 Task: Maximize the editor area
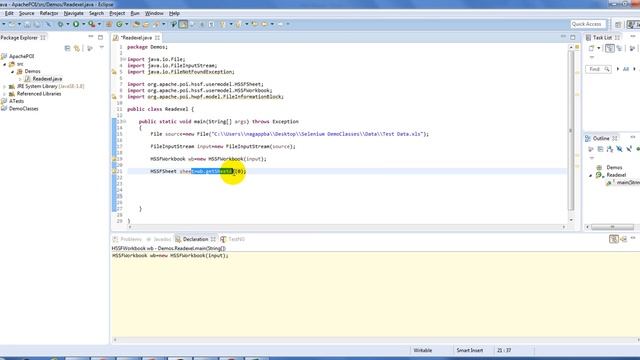[x=573, y=37]
